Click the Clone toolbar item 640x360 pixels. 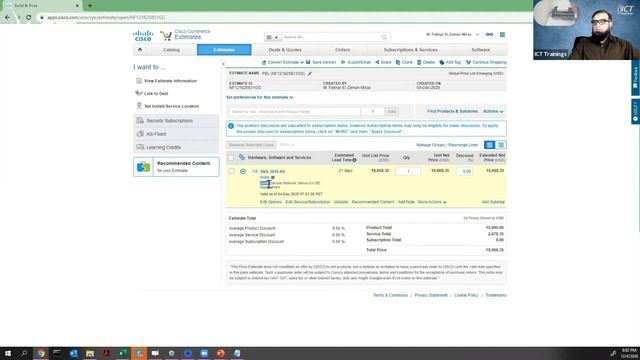pos(404,62)
